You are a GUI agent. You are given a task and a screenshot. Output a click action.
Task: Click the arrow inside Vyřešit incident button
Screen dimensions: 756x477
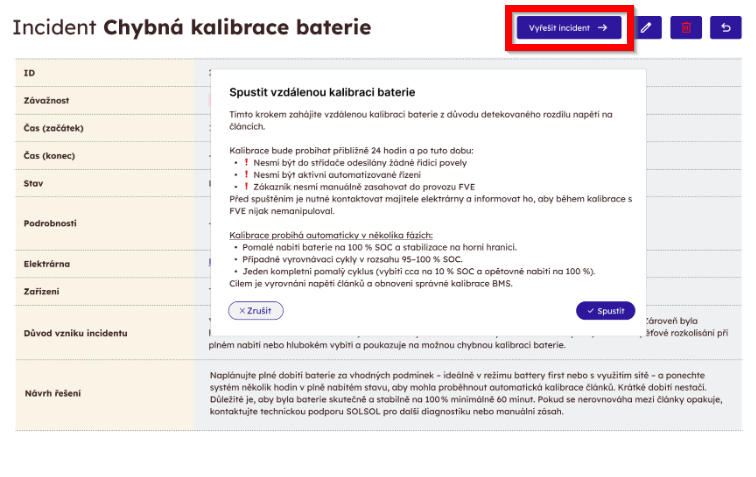603,28
